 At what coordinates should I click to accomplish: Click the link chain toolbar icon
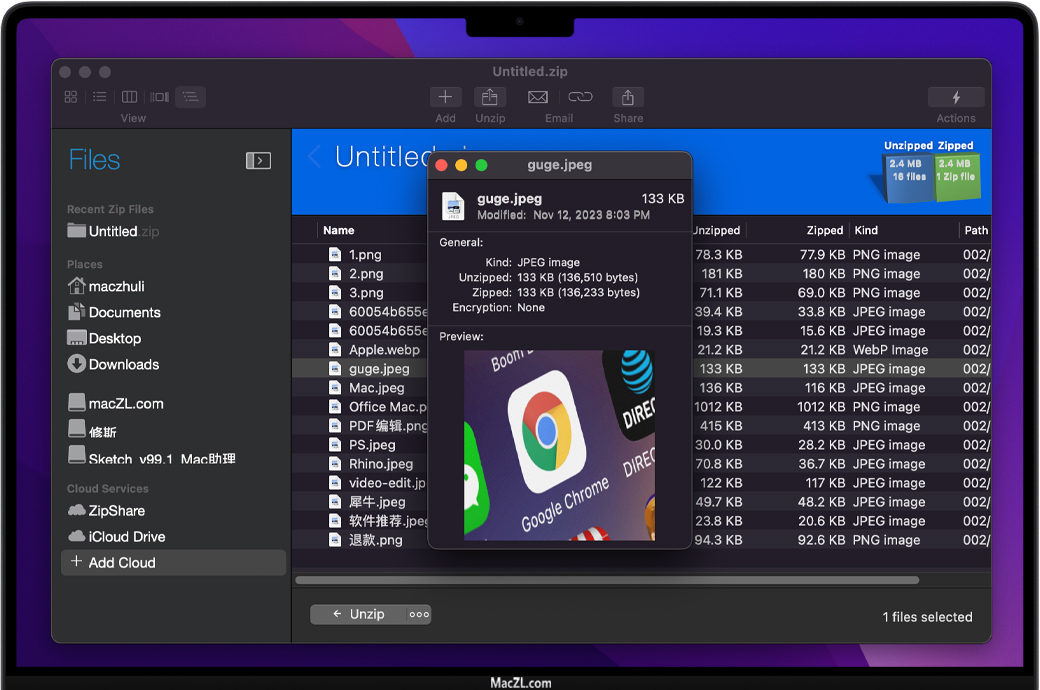click(580, 97)
